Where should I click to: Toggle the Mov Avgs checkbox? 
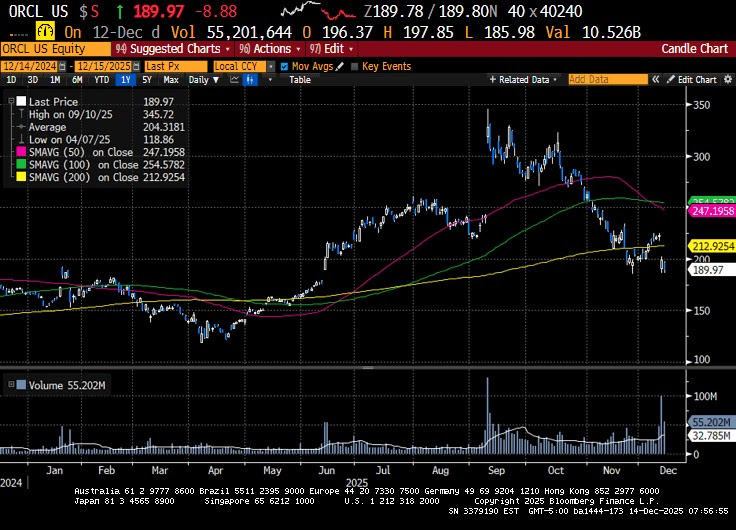coord(285,65)
